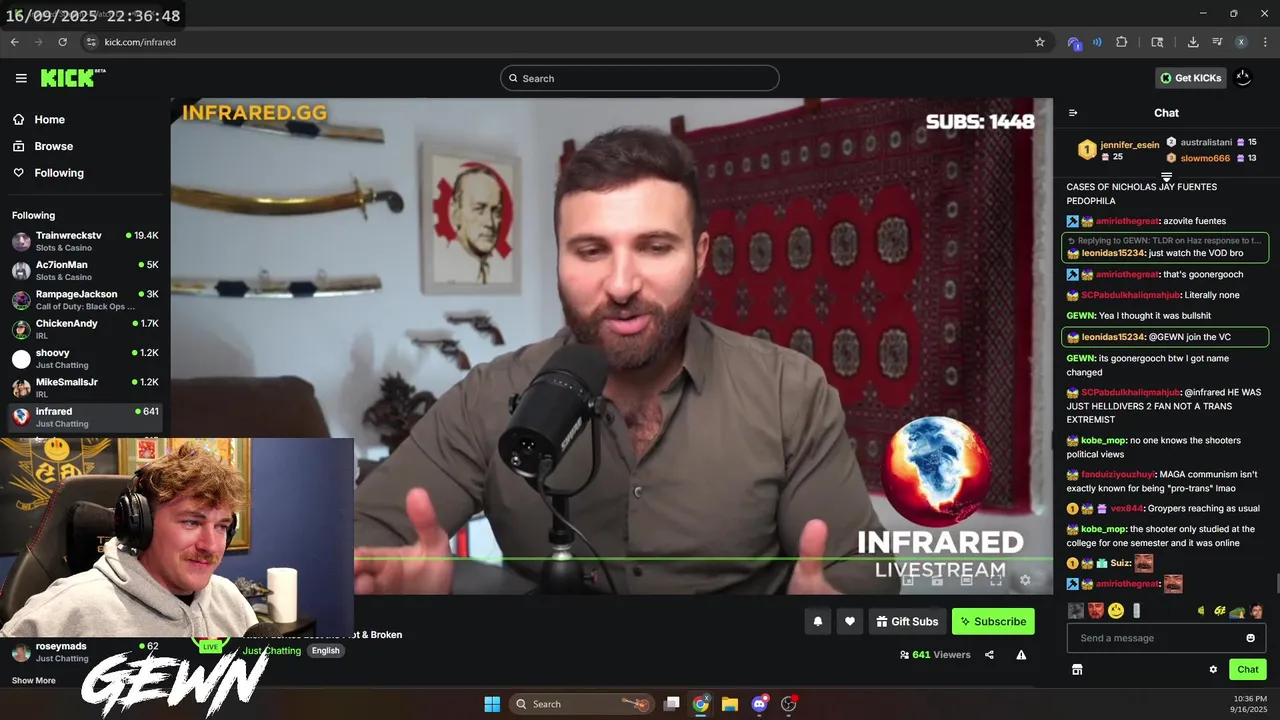Screen dimensions: 1280x720
Task: Click the Windows taskbar search box
Action: [582, 704]
